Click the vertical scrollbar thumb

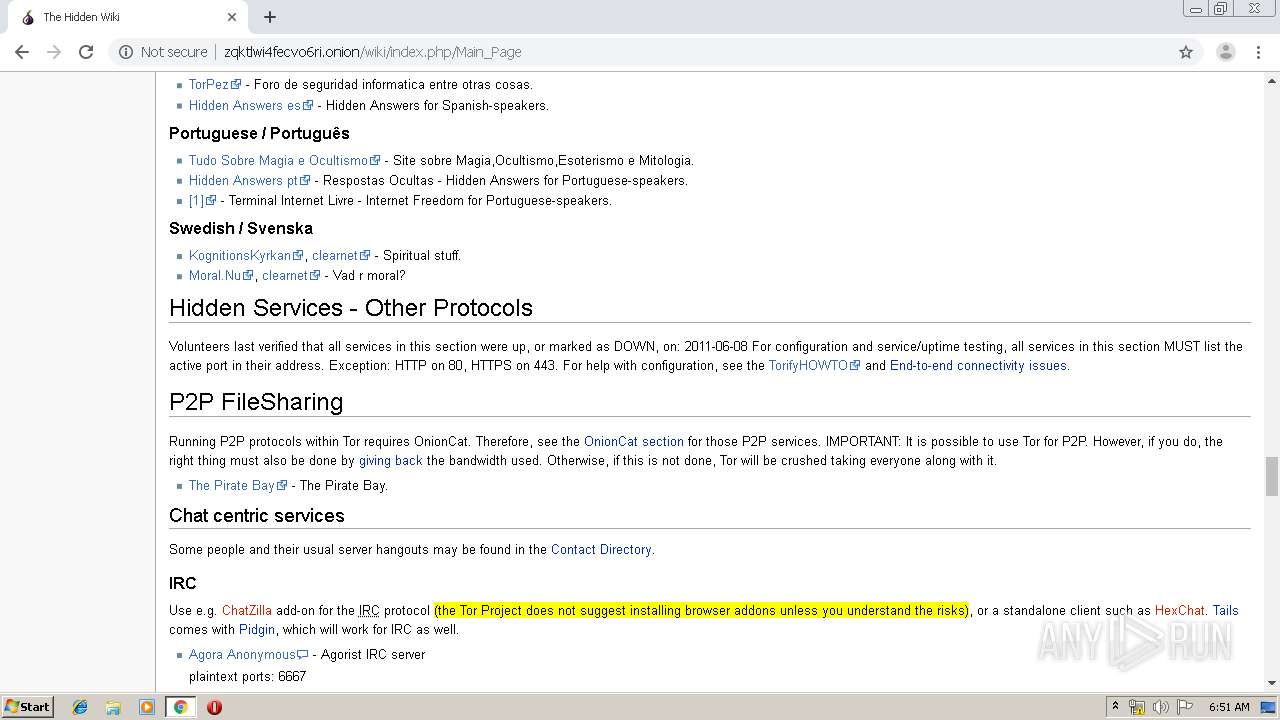tap(1271, 476)
